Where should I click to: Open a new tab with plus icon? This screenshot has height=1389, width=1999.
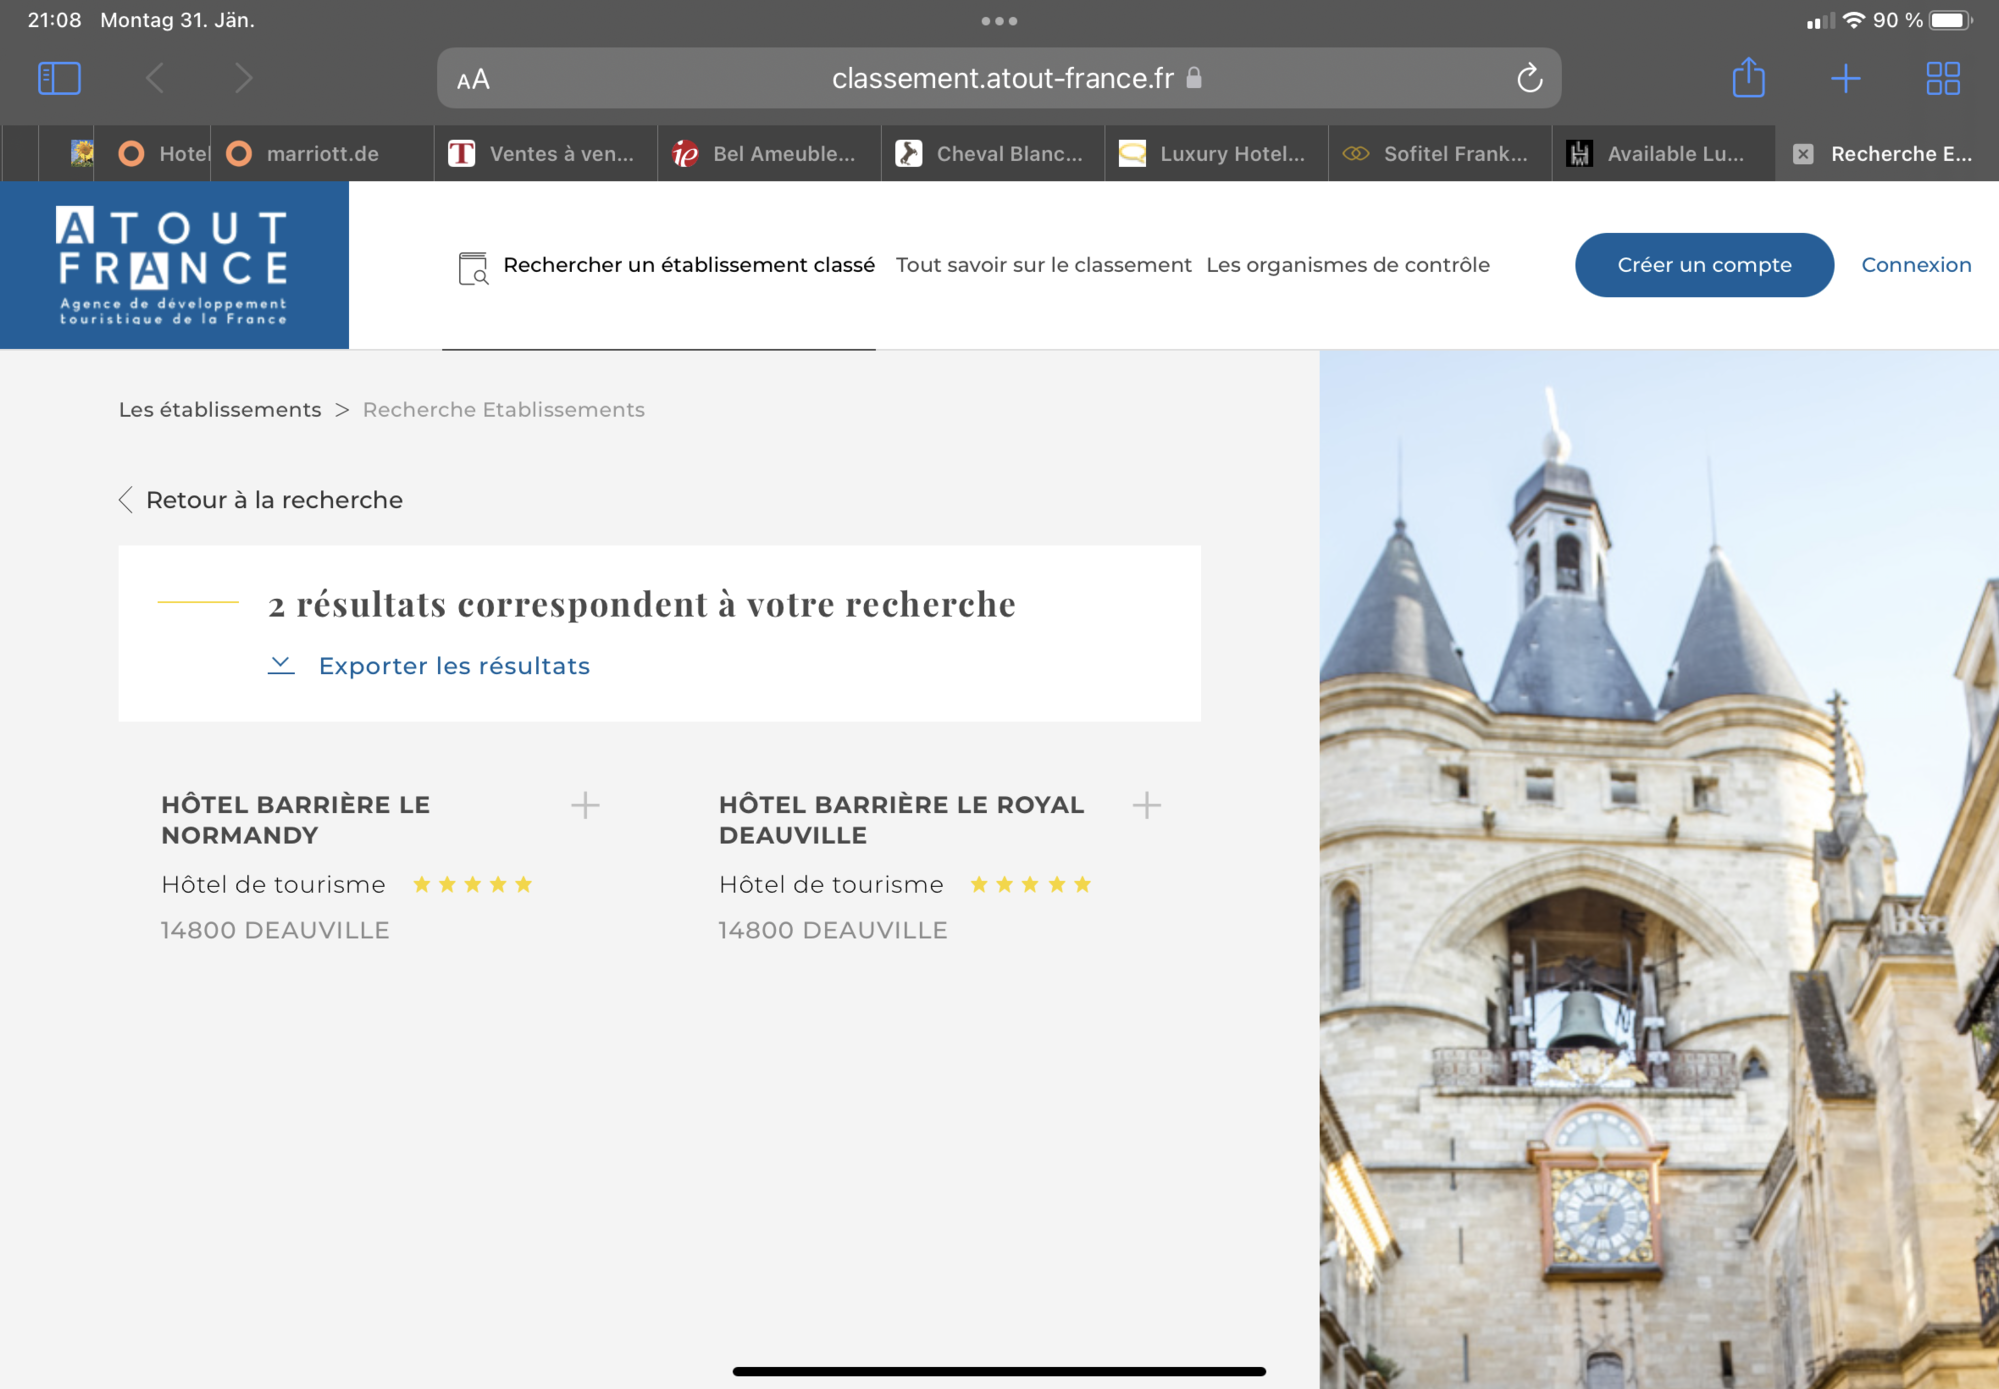(1845, 78)
